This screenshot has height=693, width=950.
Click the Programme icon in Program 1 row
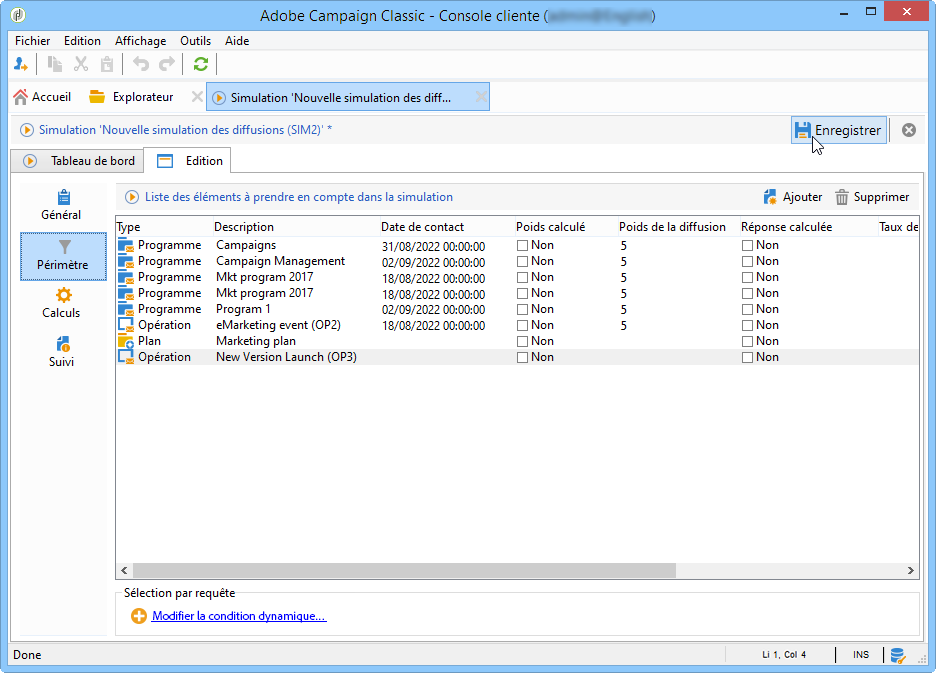pos(125,309)
